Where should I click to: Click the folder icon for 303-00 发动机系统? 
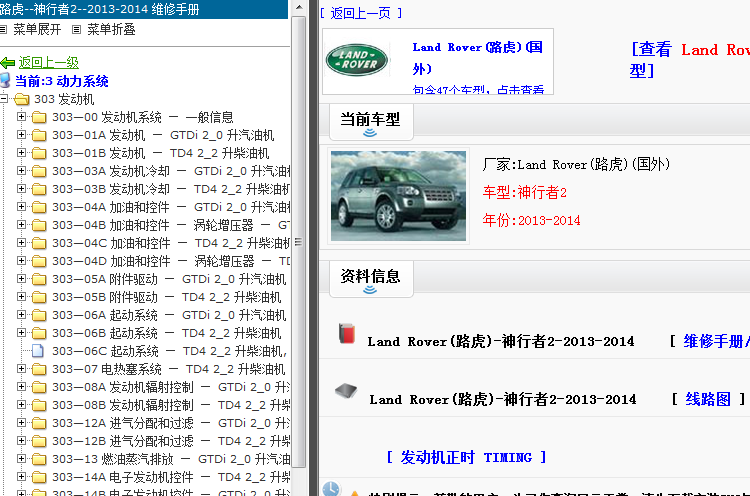39,117
